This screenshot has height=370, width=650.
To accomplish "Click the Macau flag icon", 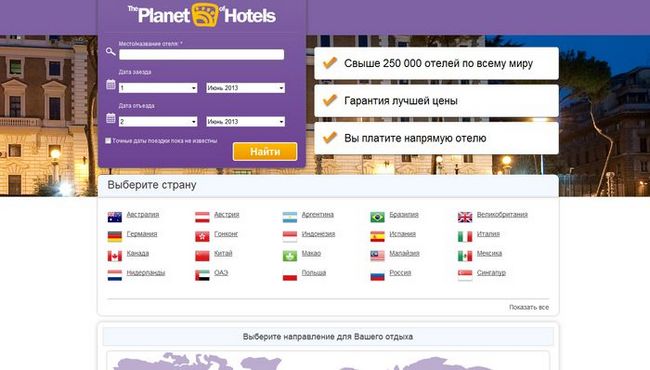I will tap(290, 256).
